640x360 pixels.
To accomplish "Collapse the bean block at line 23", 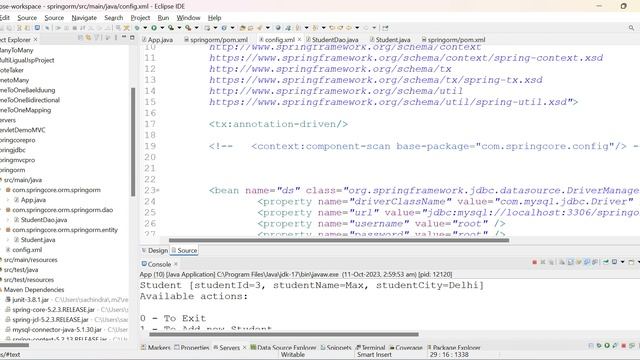I will (158, 190).
